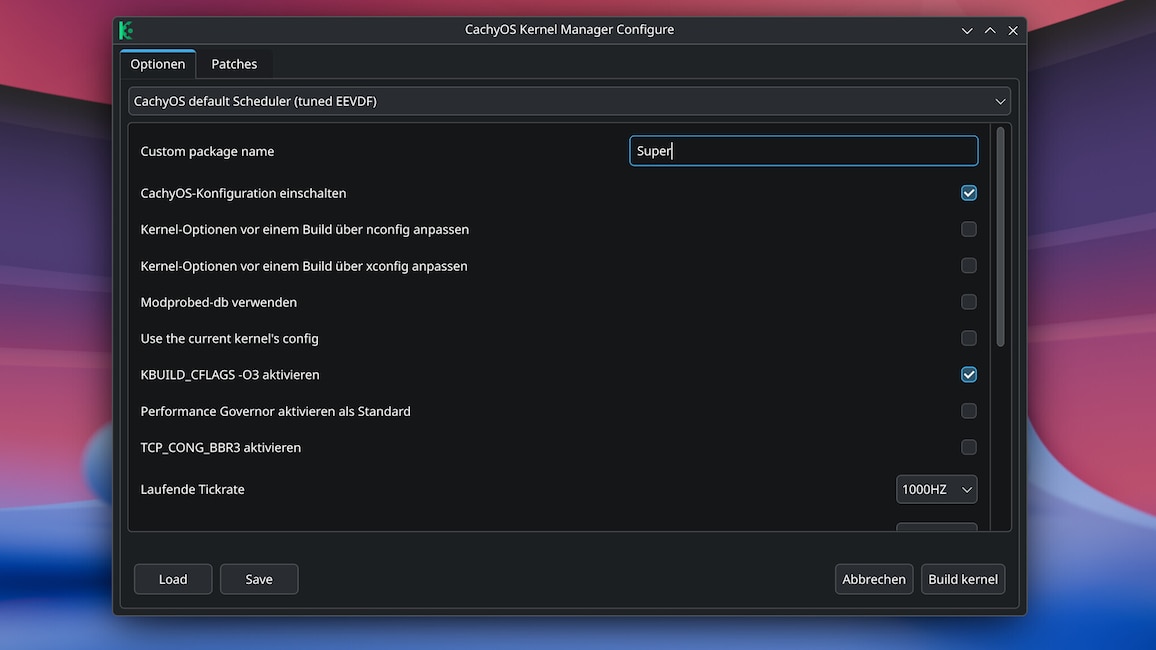Check Use the current kernel's config
The image size is (1156, 650).
tap(969, 338)
